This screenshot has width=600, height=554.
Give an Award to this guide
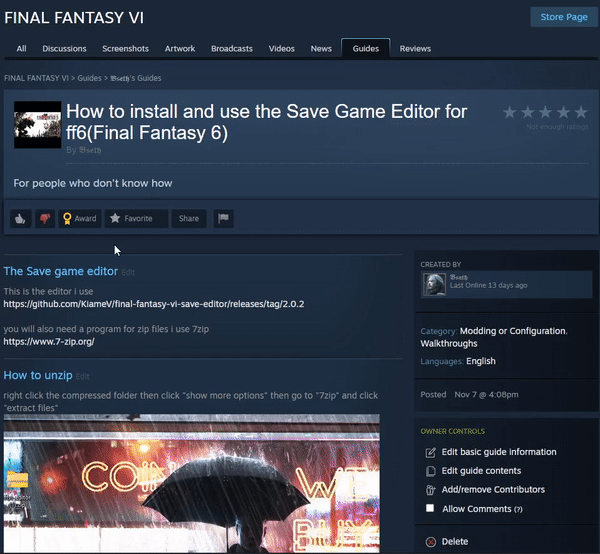(x=80, y=218)
